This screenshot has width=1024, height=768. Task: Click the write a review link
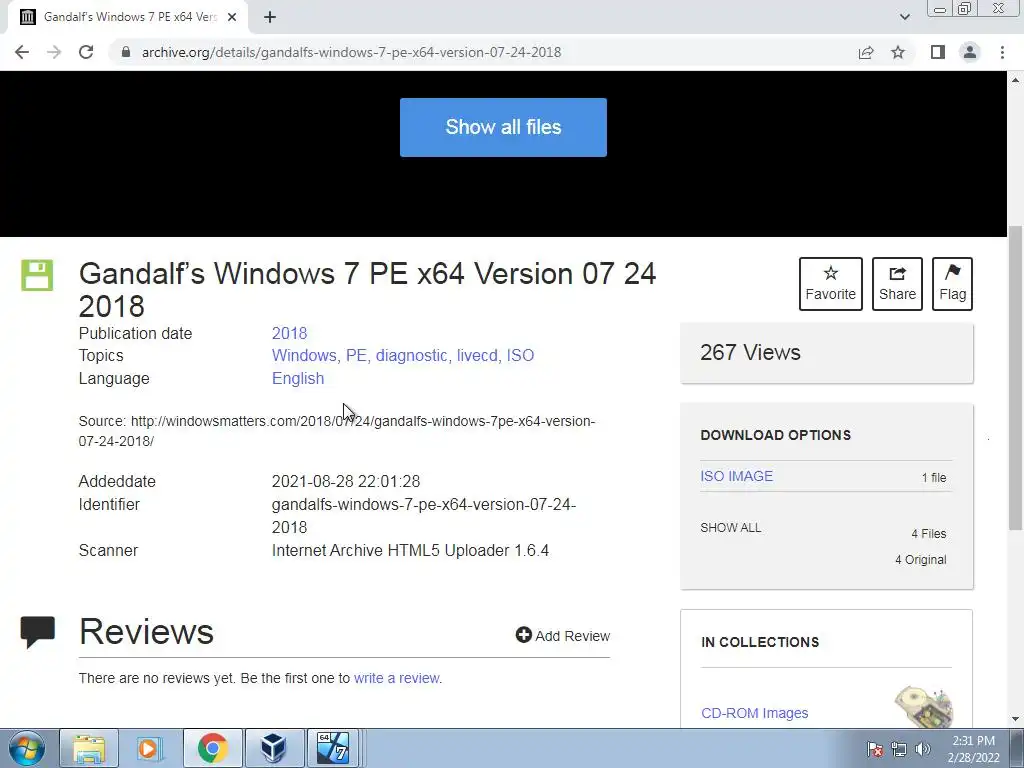click(x=396, y=678)
